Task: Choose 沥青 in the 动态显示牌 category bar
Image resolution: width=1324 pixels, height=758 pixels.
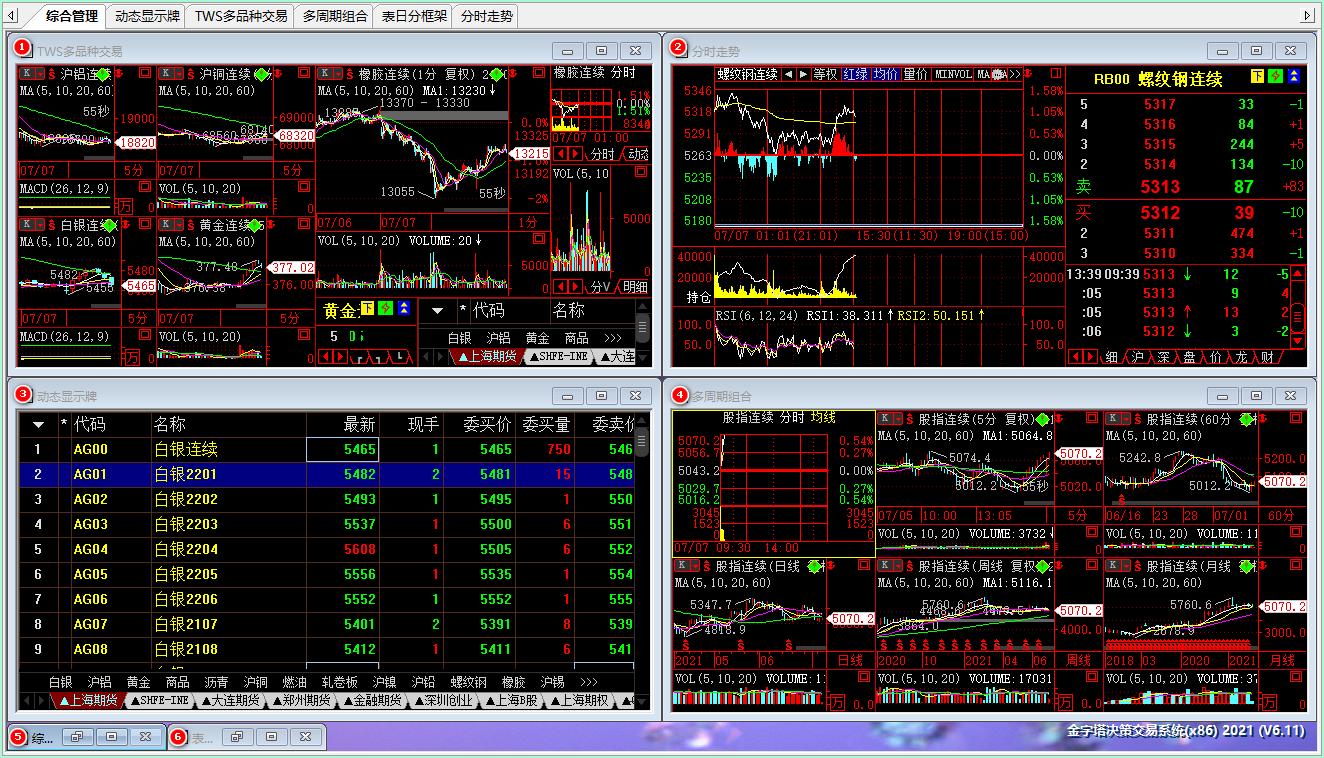Action: coord(216,682)
